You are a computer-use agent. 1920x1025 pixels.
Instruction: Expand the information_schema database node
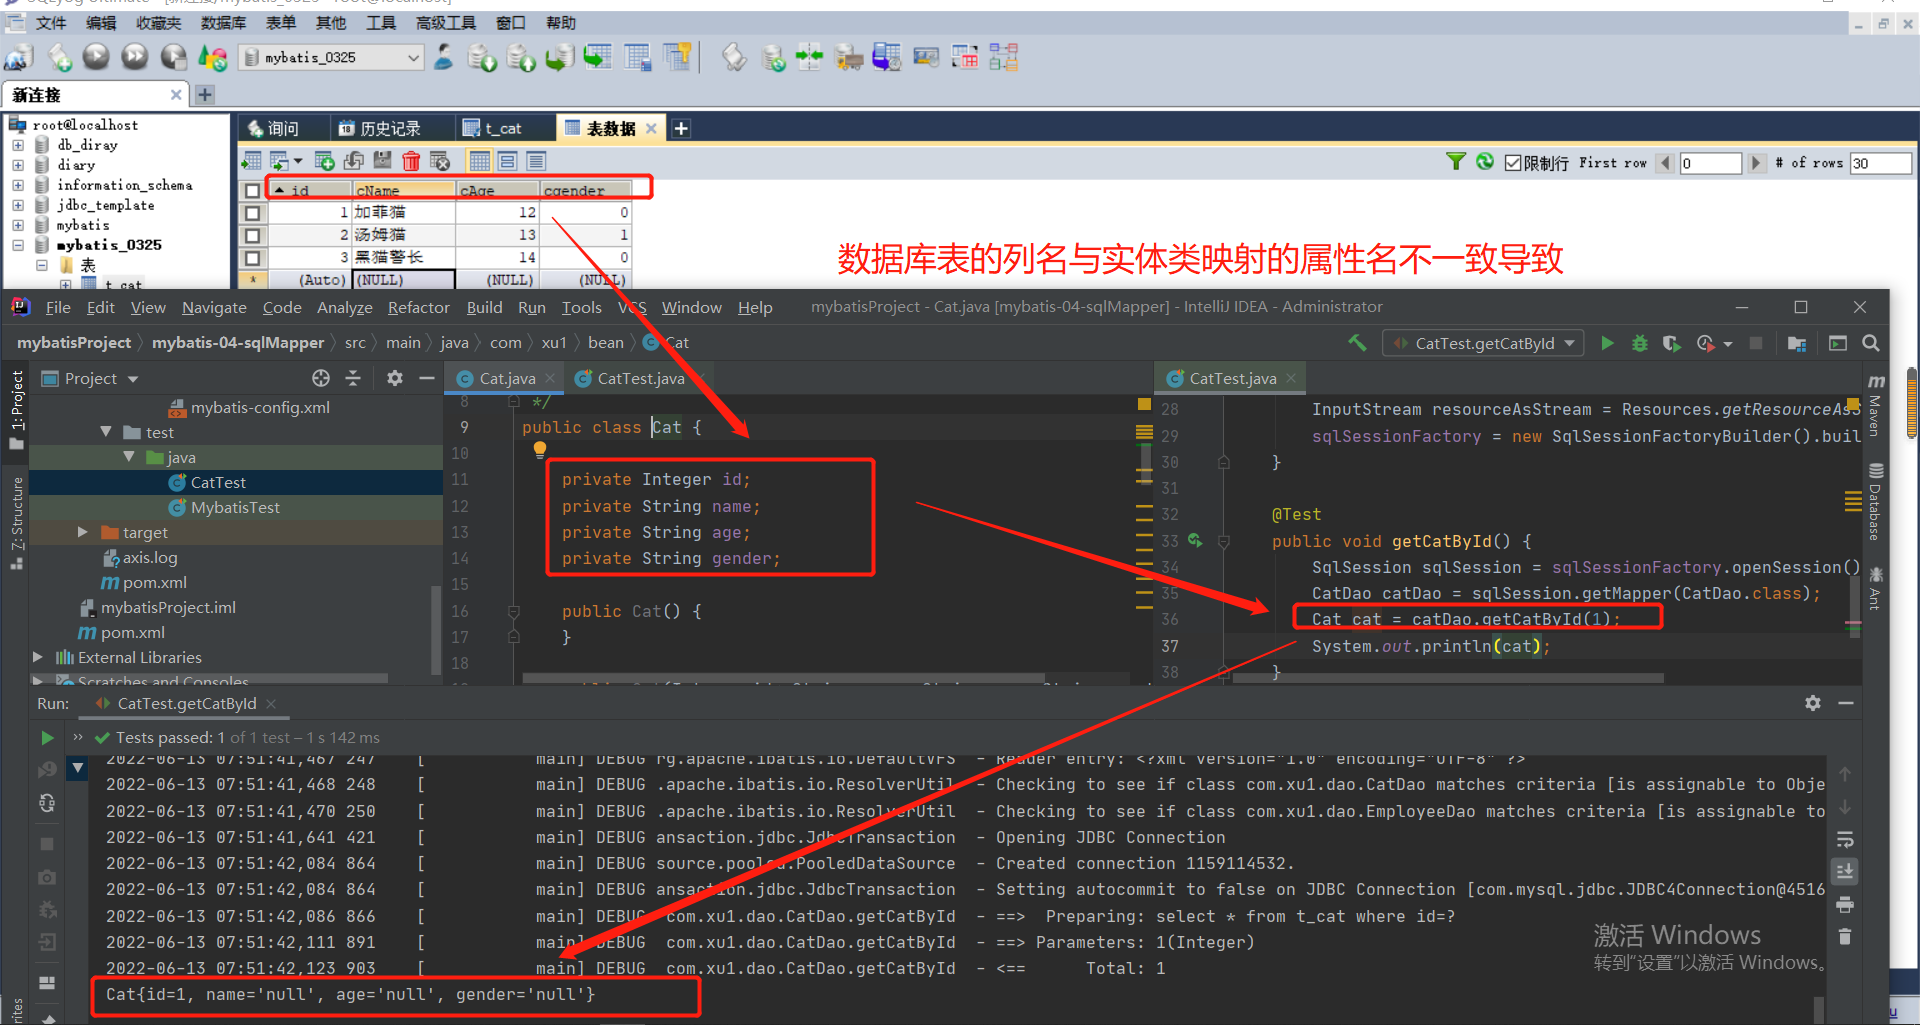[x=18, y=185]
